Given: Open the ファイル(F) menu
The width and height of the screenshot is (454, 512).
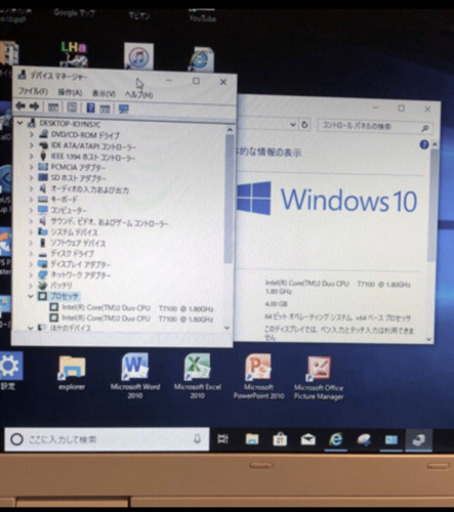Looking at the screenshot, I should [33, 91].
